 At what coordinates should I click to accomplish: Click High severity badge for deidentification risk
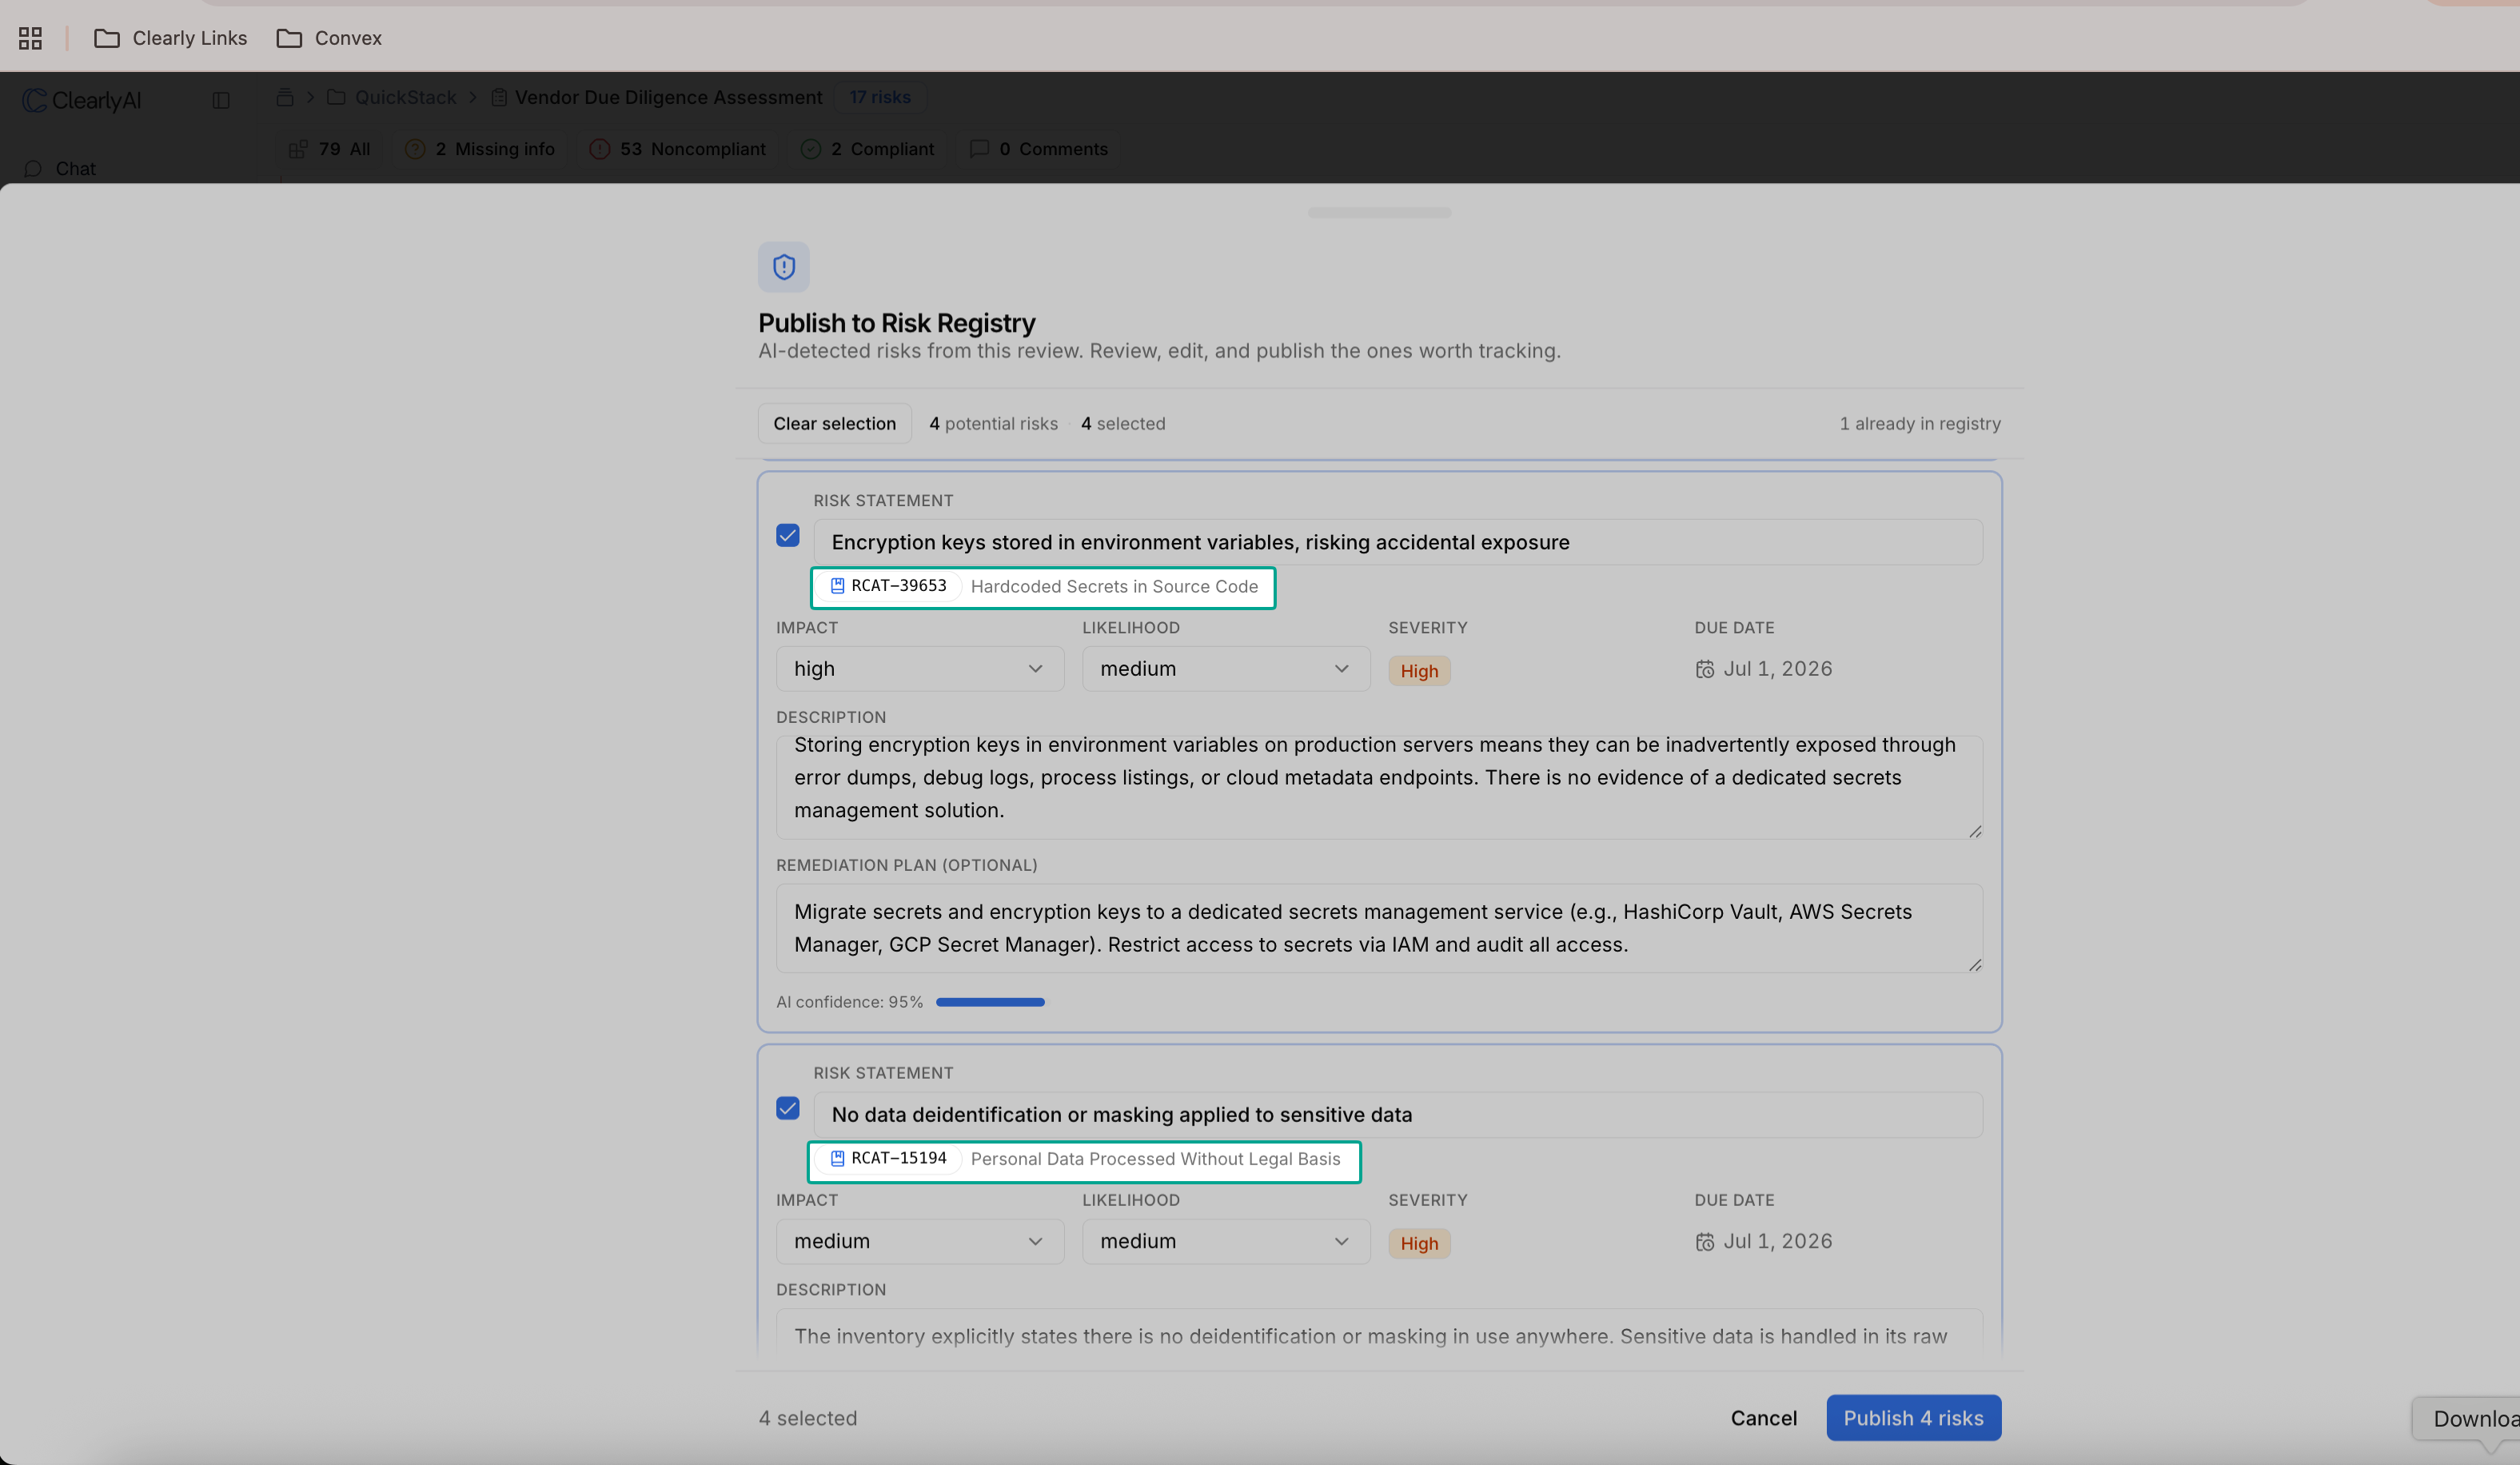pos(1419,1243)
